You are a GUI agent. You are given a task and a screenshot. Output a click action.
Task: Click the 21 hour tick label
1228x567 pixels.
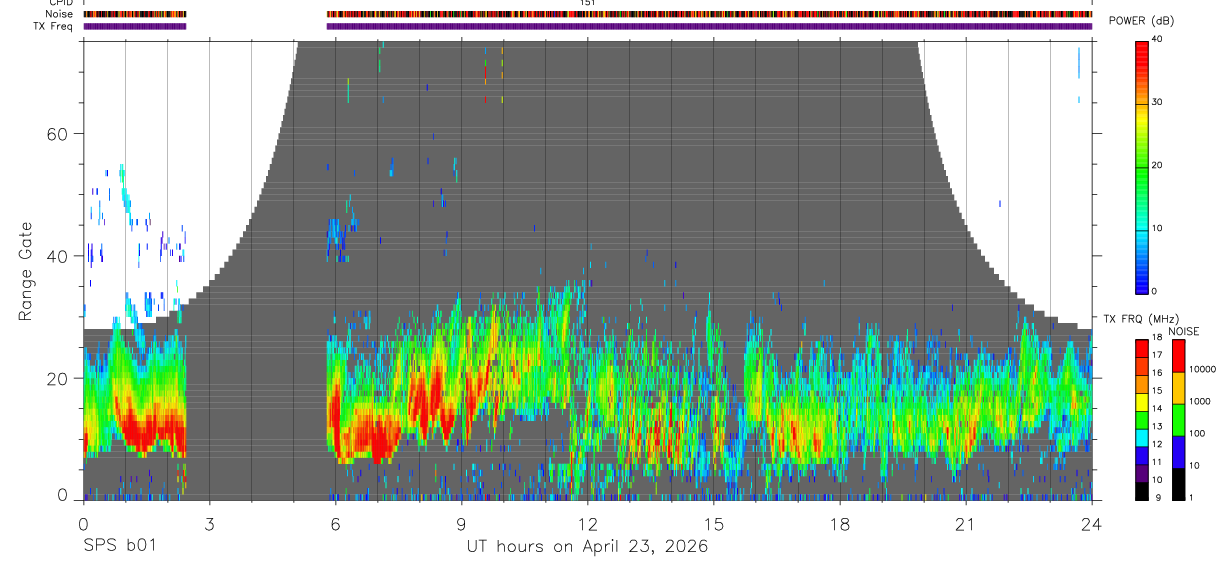click(965, 523)
